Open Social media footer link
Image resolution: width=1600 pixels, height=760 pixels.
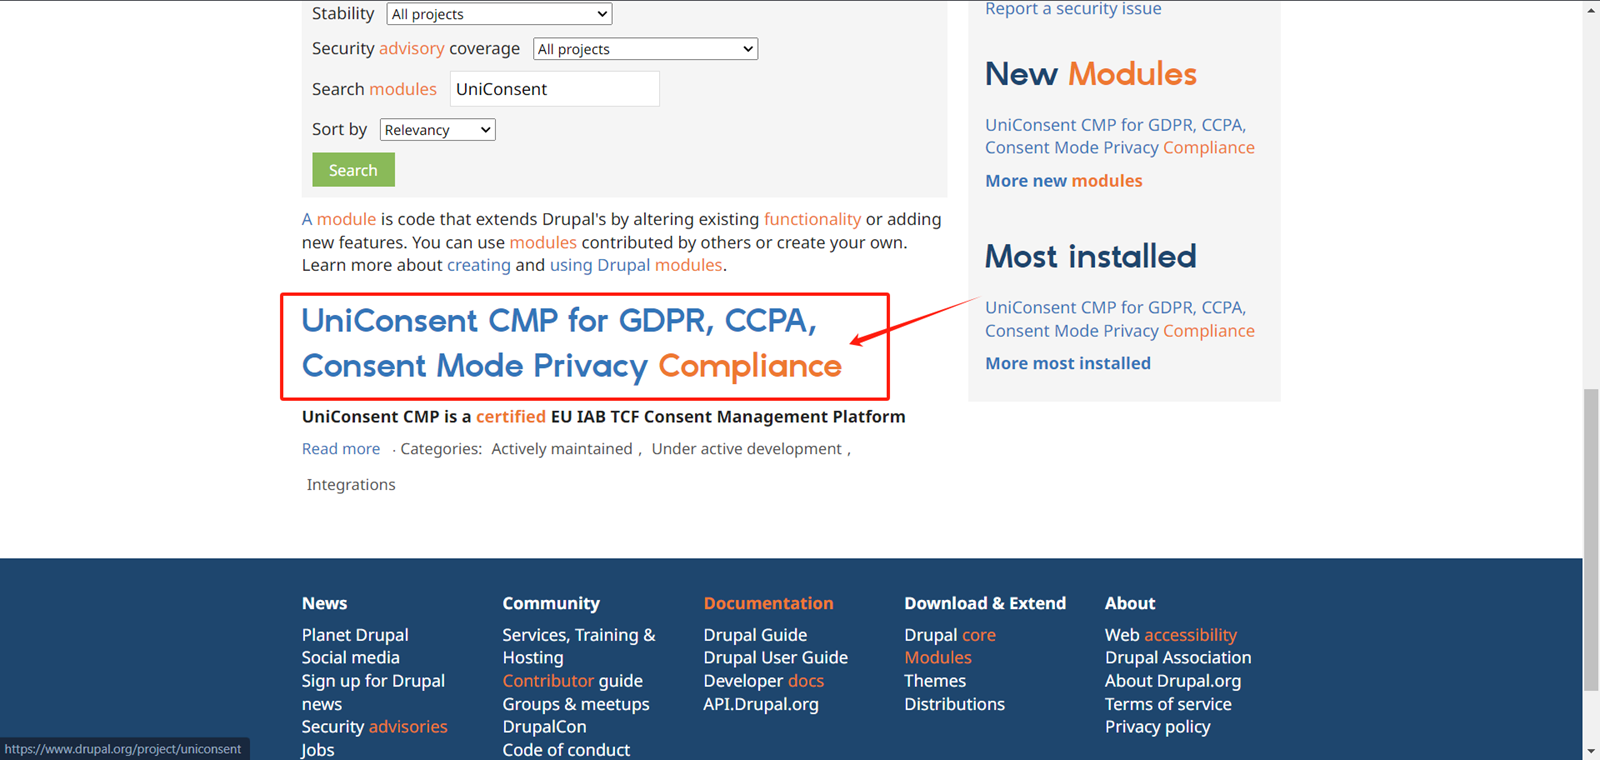point(351,658)
